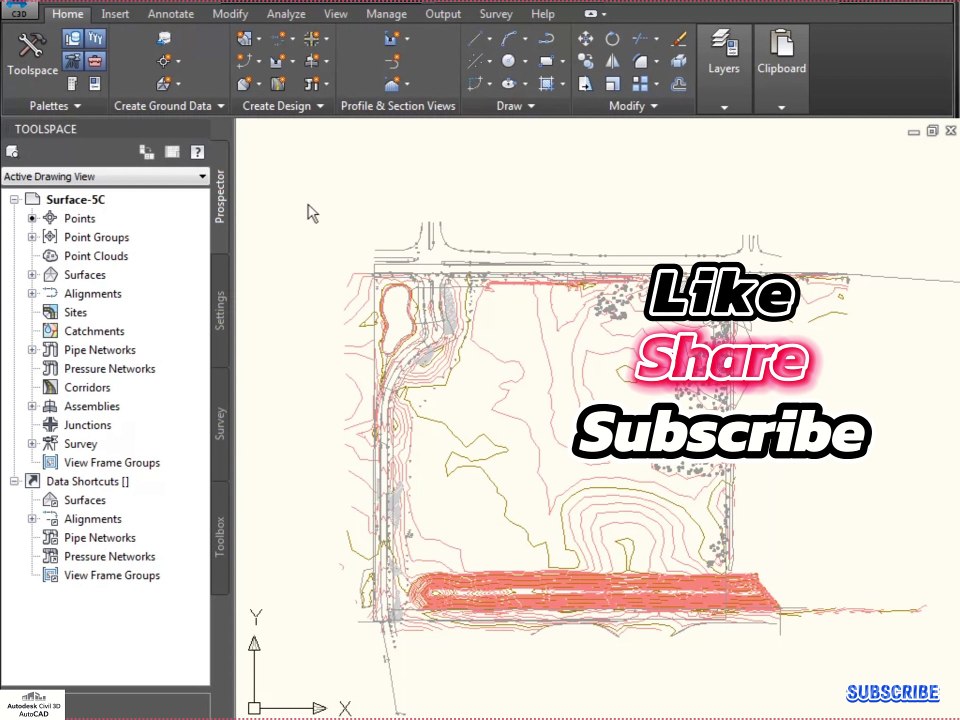
Task: Expand the Modify panel title
Action: click(633, 106)
